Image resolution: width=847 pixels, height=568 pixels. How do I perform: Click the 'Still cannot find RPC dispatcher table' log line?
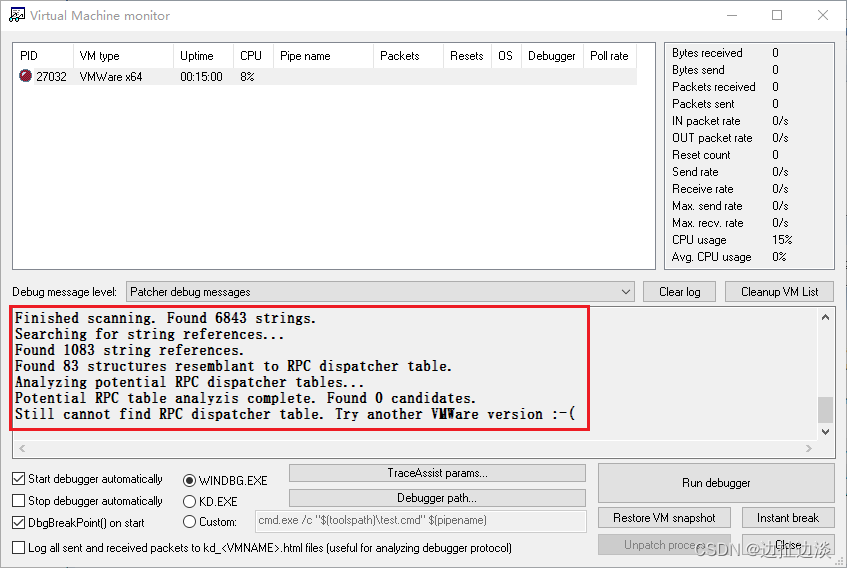pos(295,414)
